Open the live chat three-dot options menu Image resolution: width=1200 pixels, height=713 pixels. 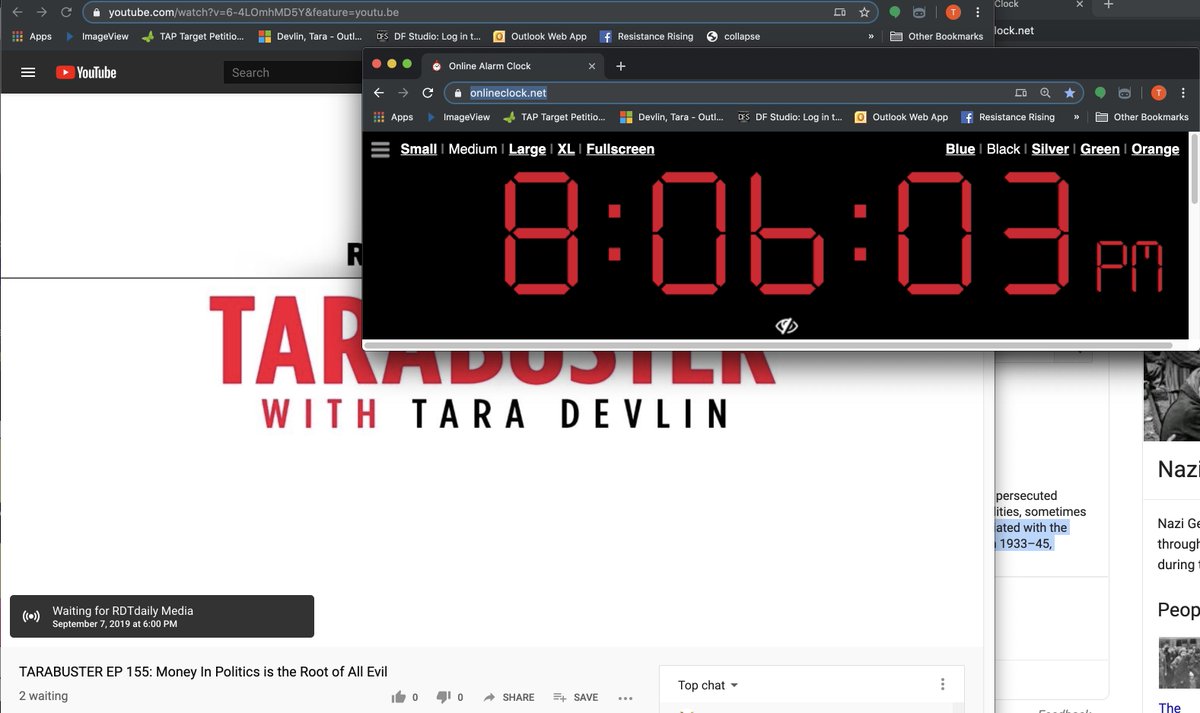coord(942,685)
